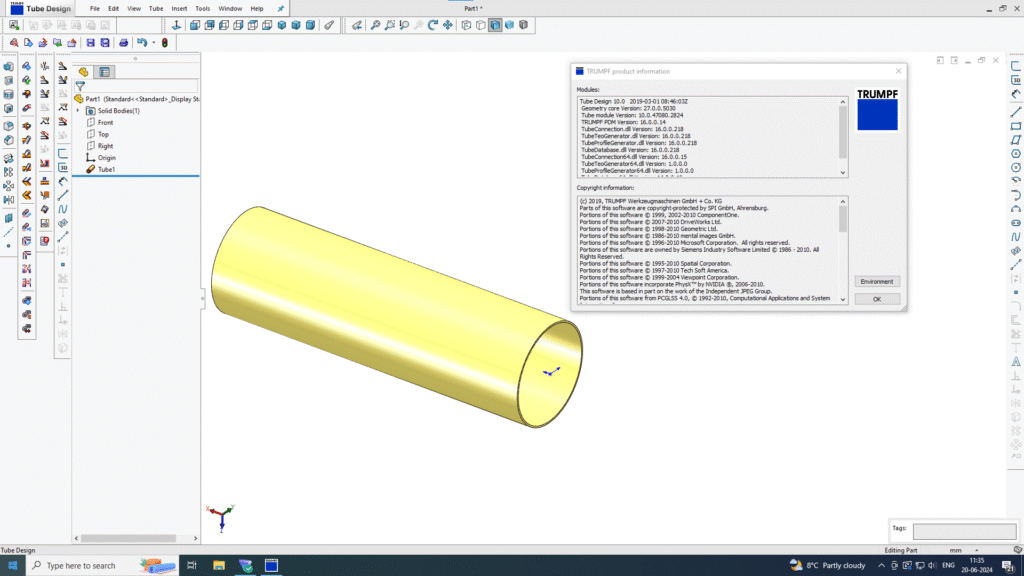Click the Tags input field
1024x576 pixels.
click(x=963, y=532)
